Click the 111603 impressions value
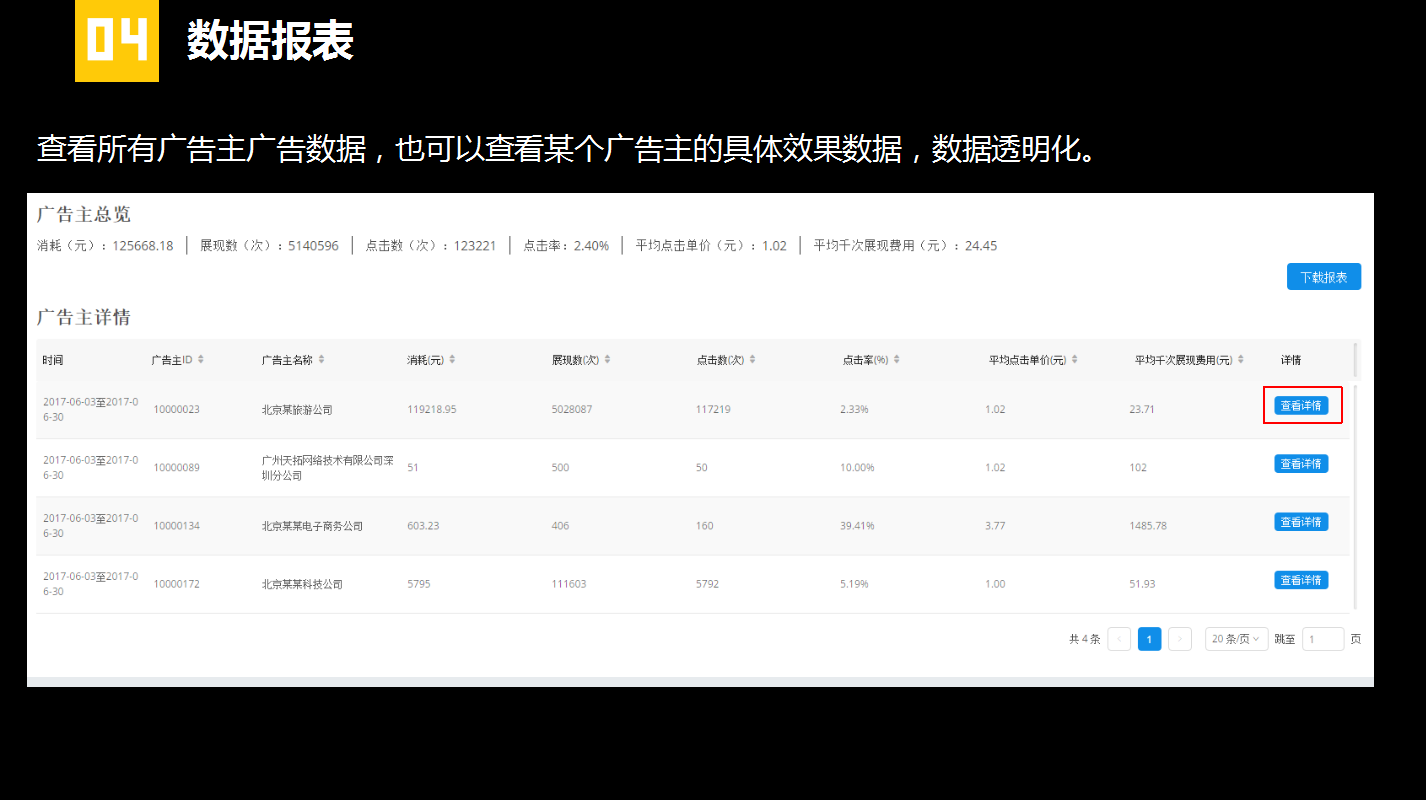The image size is (1426, 800). (569, 584)
